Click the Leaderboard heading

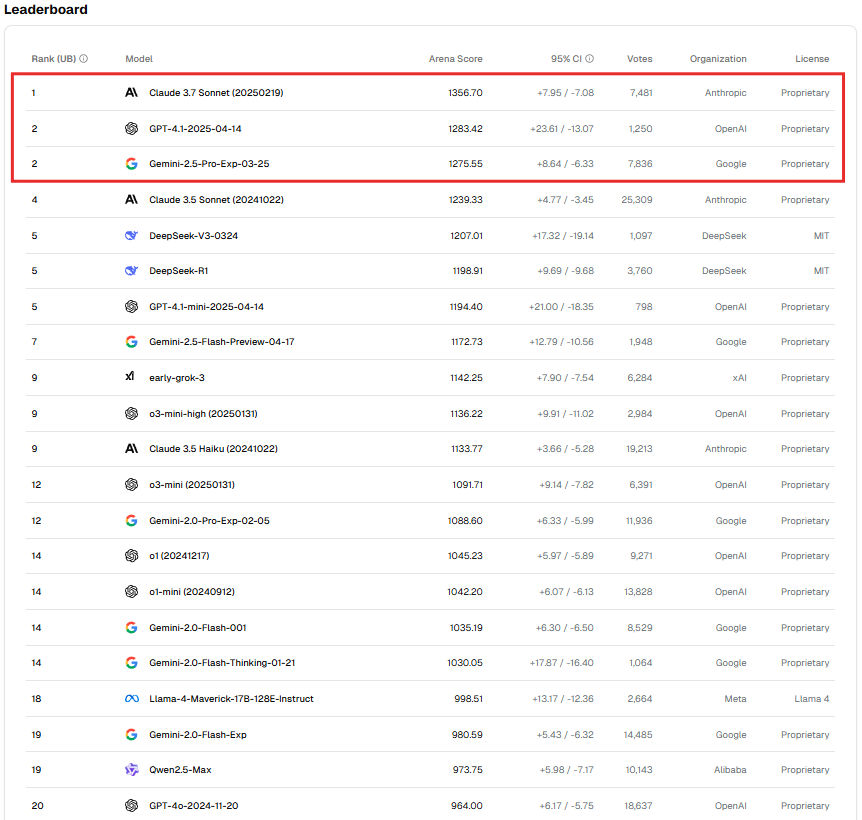point(46,9)
